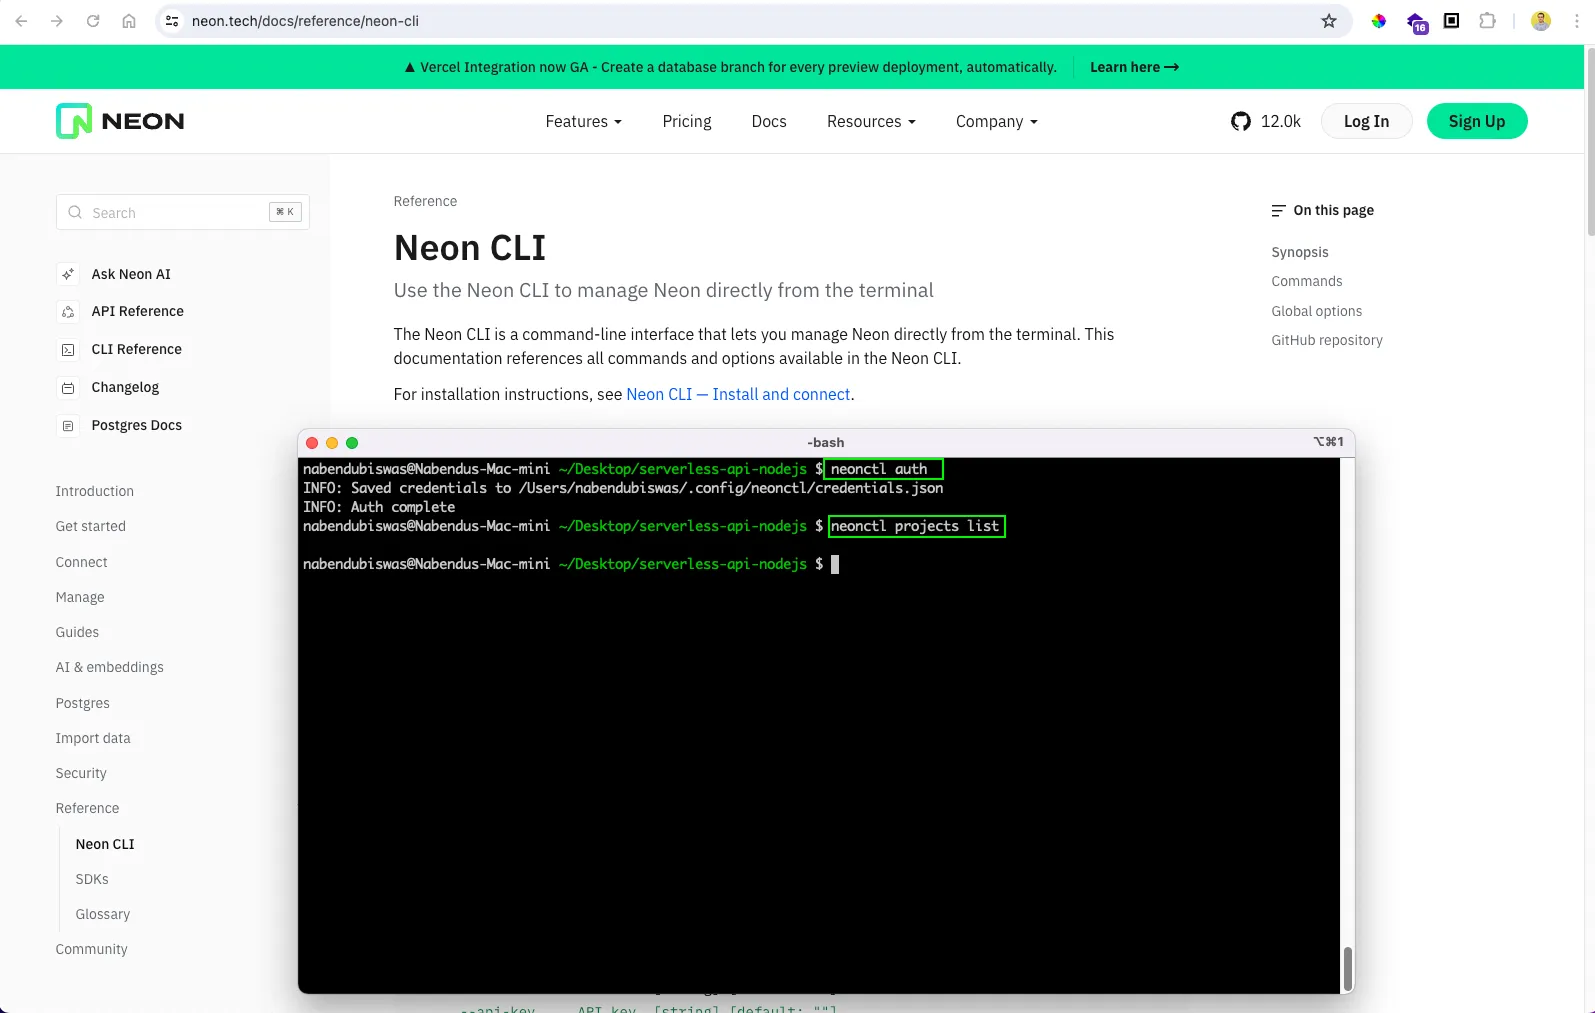Expand the Features dropdown menu

583,121
